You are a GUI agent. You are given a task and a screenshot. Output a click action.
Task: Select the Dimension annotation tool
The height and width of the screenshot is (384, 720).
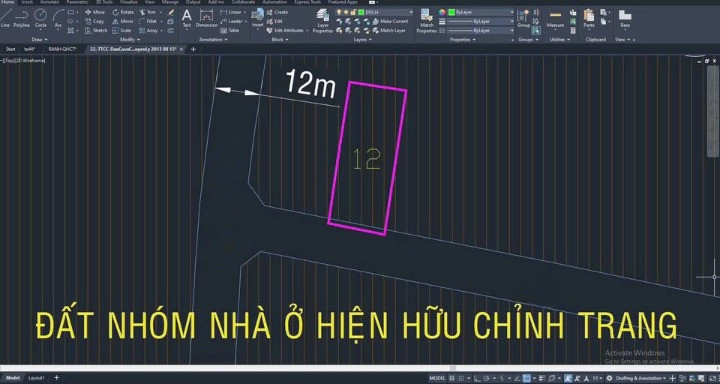207,18
